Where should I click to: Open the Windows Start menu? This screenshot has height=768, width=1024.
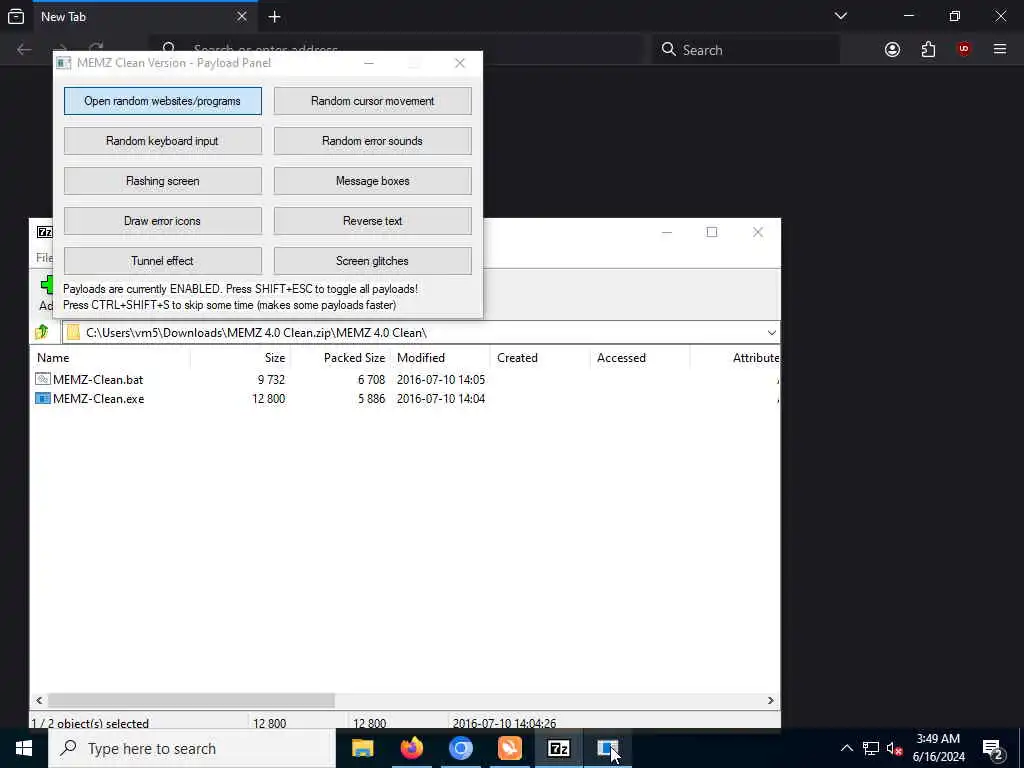24,748
